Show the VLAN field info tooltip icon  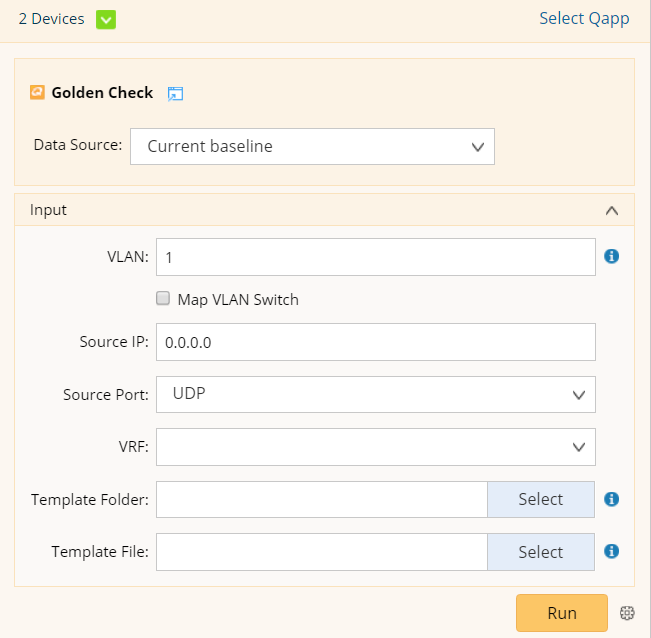[612, 256]
